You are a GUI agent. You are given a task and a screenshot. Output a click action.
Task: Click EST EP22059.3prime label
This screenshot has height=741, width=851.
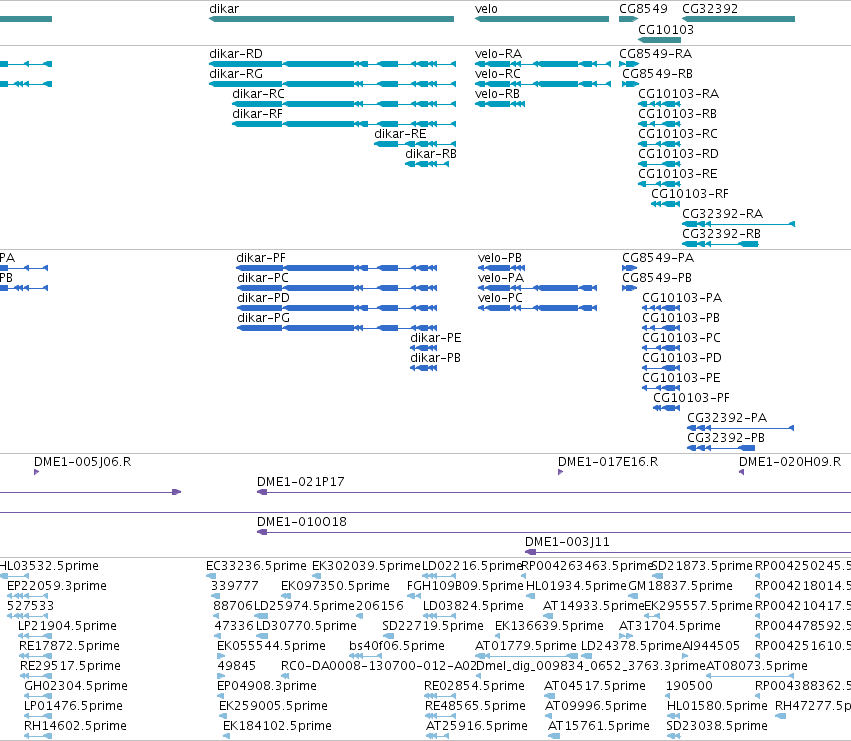coord(57,586)
